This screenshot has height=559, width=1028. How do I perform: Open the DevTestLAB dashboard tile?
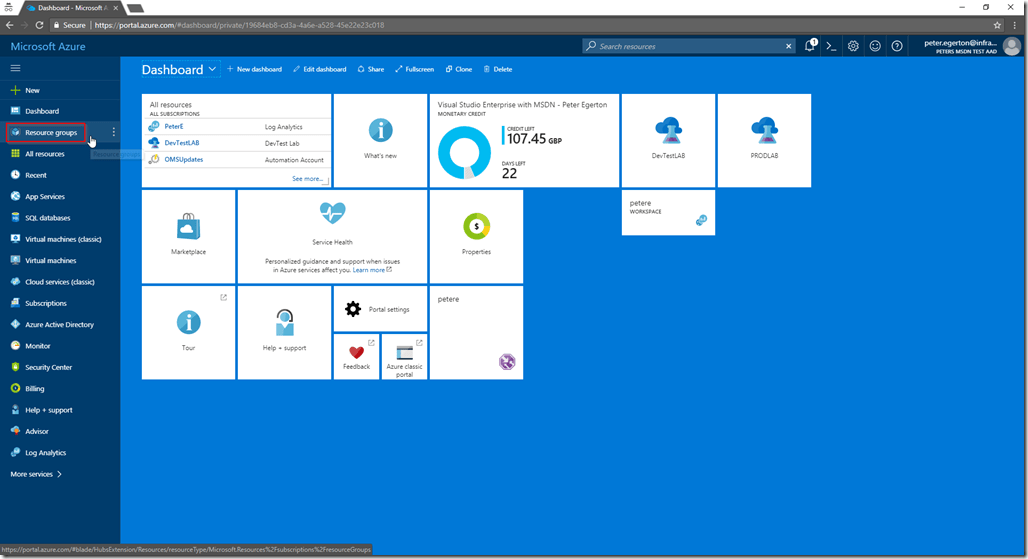coord(668,140)
